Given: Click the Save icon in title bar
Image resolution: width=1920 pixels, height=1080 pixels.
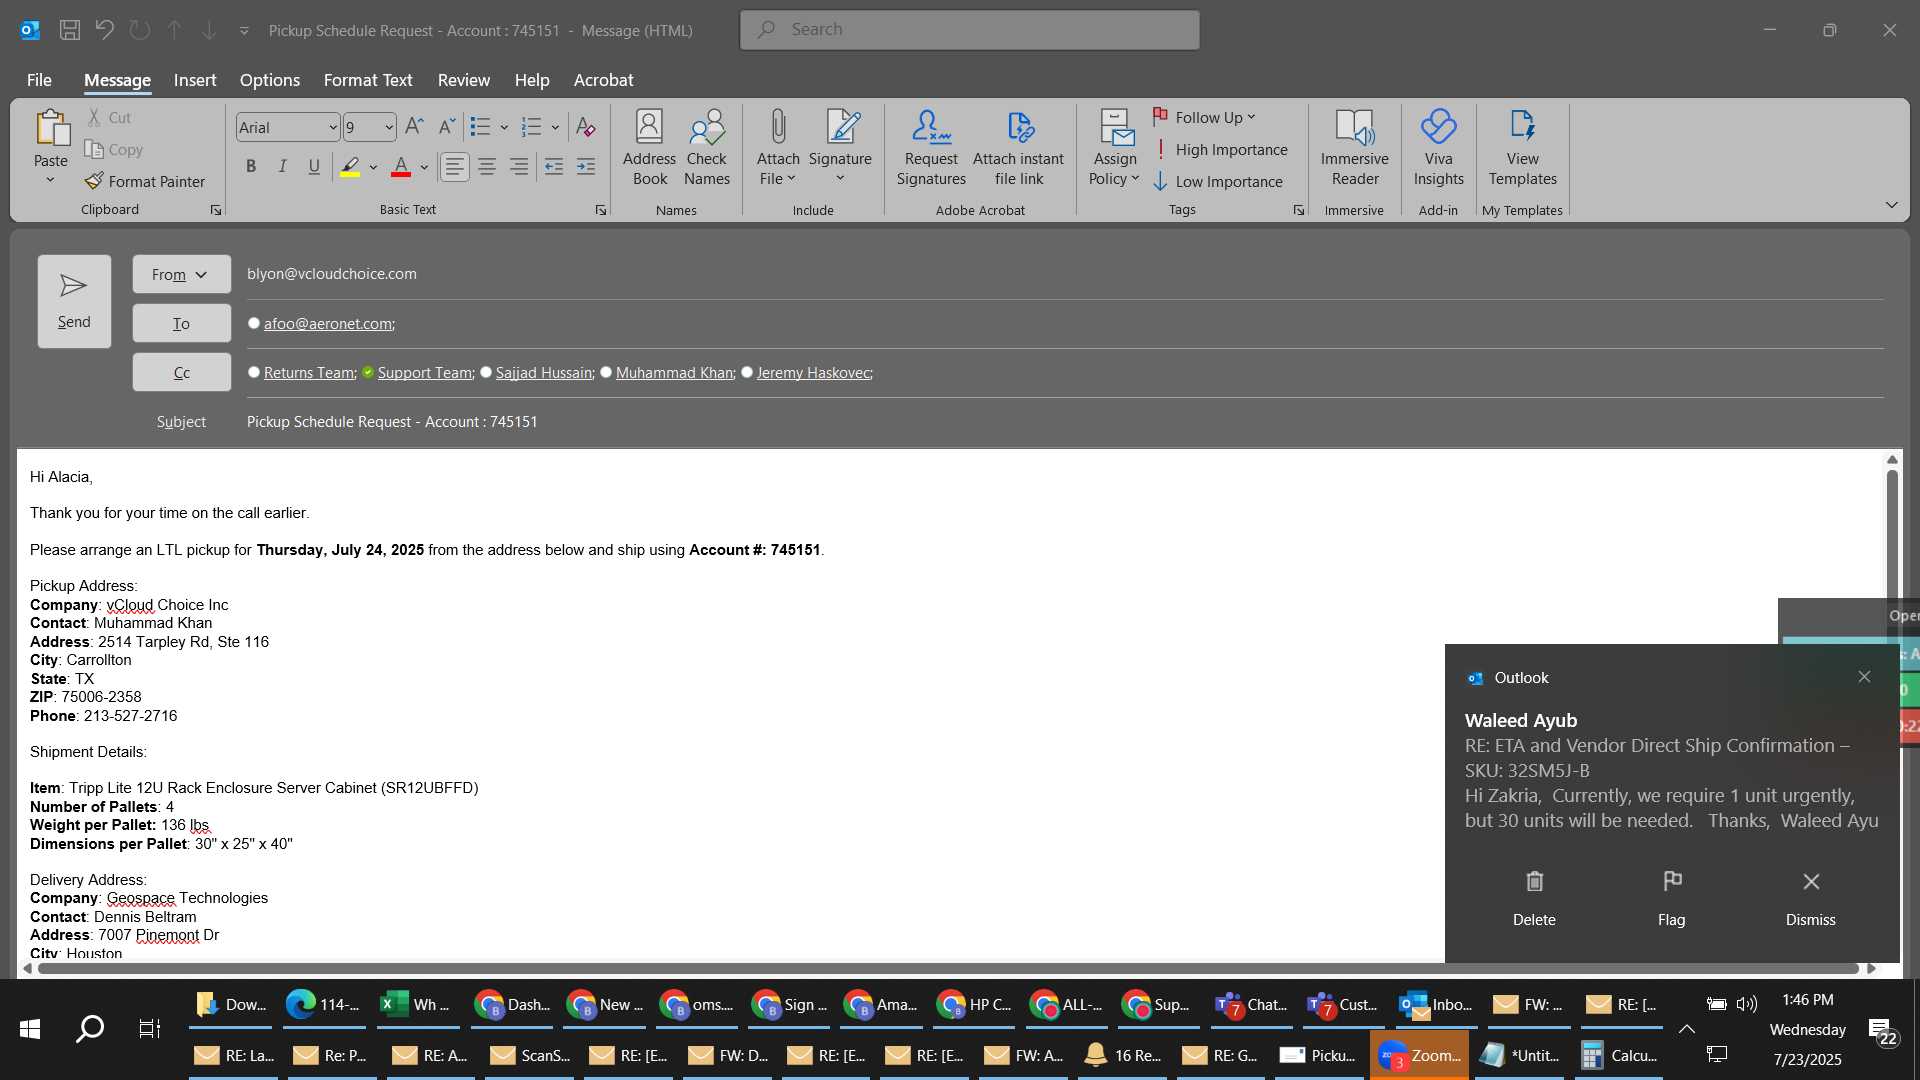Looking at the screenshot, I should (70, 30).
